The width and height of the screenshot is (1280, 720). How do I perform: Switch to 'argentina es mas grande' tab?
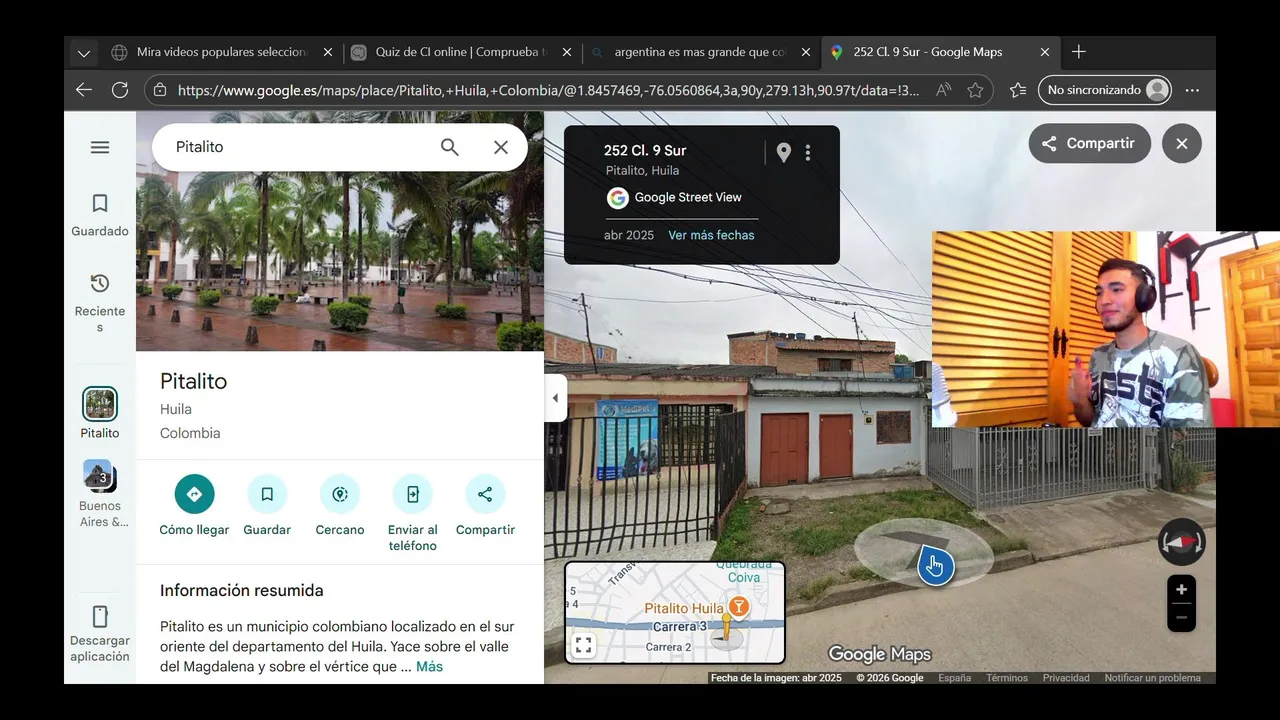click(700, 52)
